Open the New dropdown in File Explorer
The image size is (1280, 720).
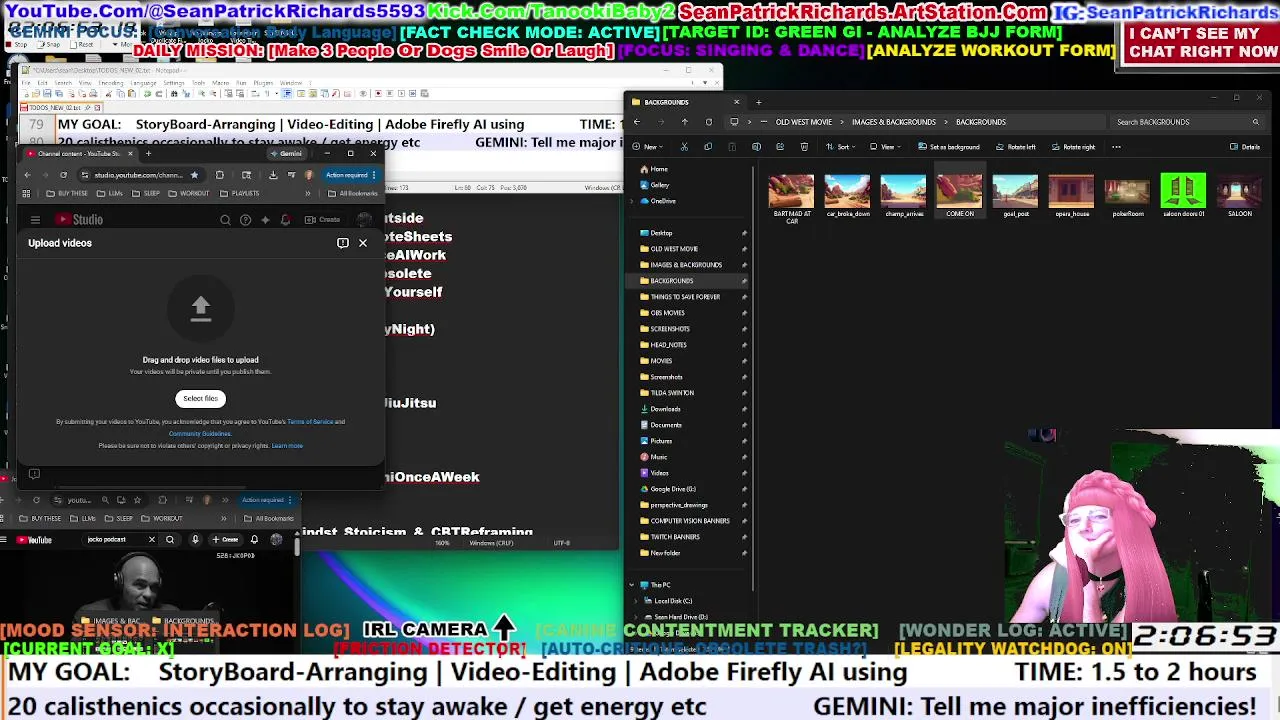(647, 147)
